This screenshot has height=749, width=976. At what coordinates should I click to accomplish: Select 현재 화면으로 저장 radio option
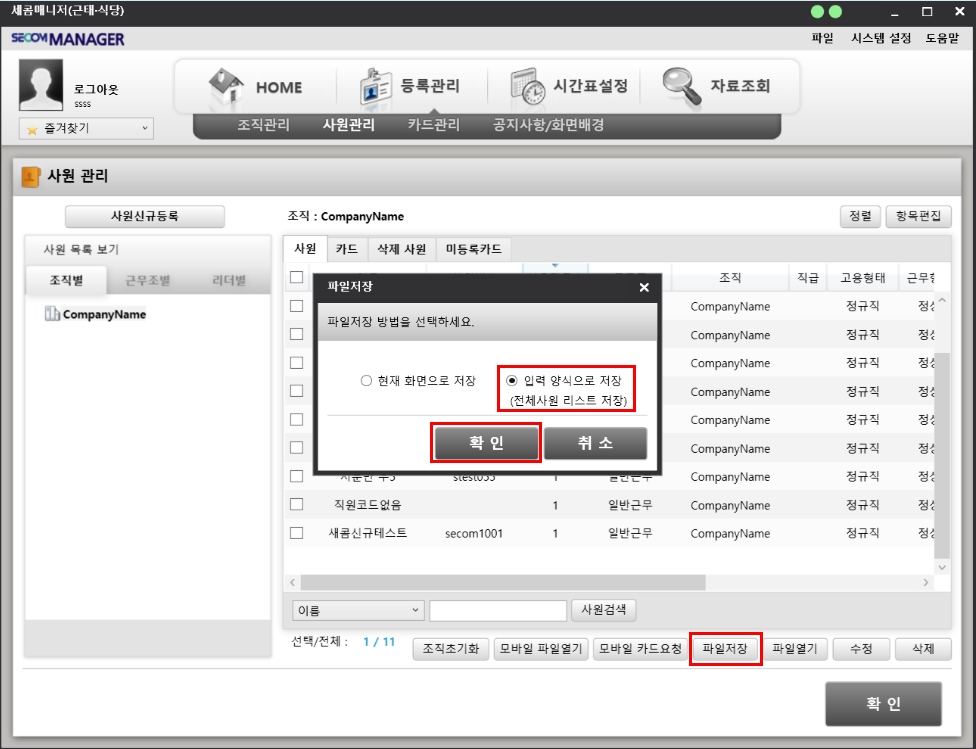(x=366, y=381)
